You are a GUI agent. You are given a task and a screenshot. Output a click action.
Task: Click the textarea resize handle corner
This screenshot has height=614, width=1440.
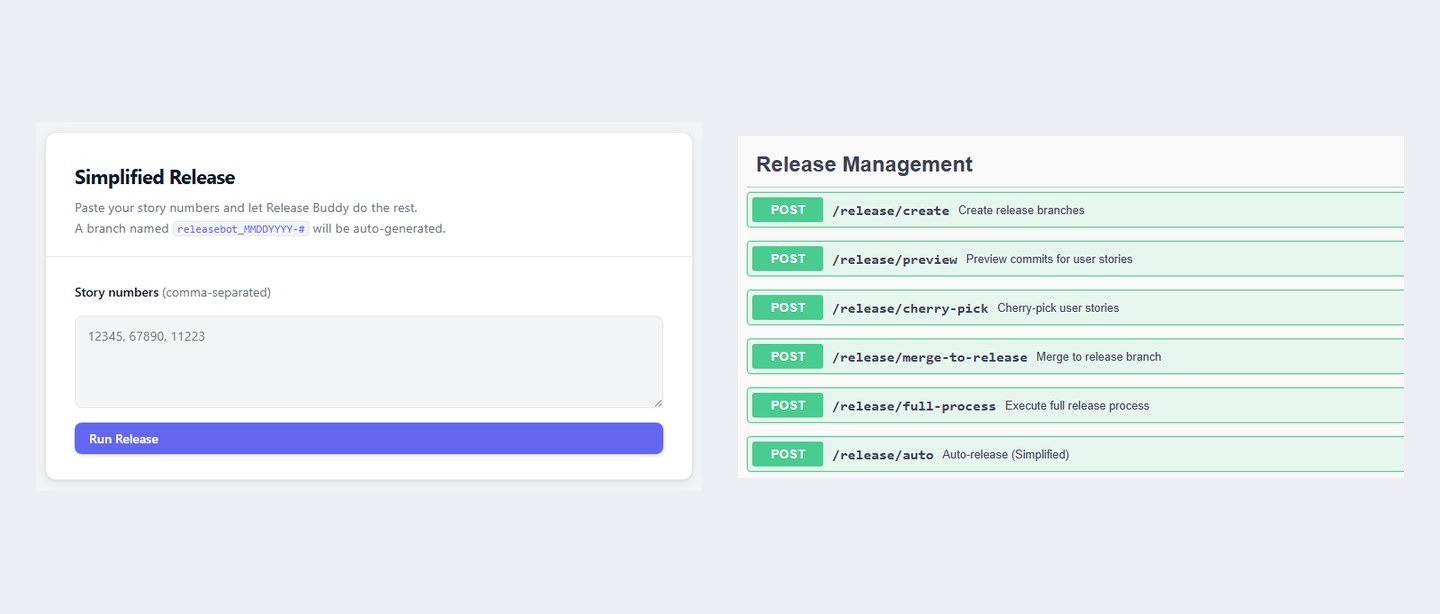point(657,402)
